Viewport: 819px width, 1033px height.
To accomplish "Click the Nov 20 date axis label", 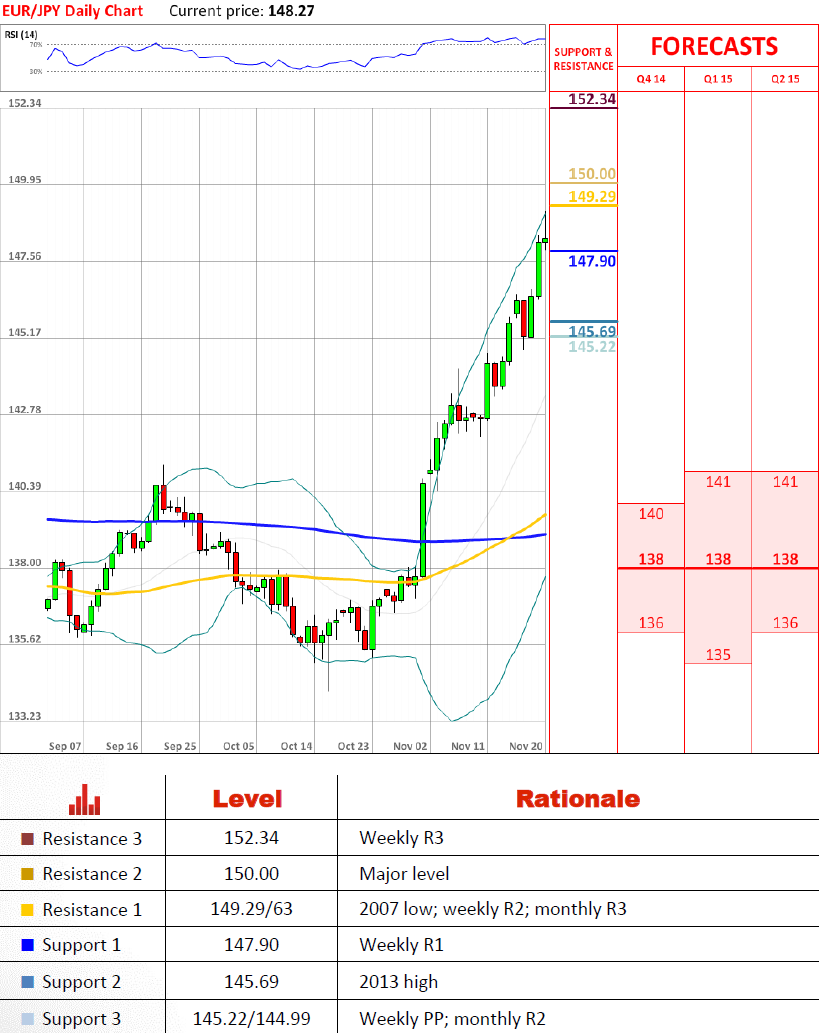I will pyautogui.click(x=526, y=746).
